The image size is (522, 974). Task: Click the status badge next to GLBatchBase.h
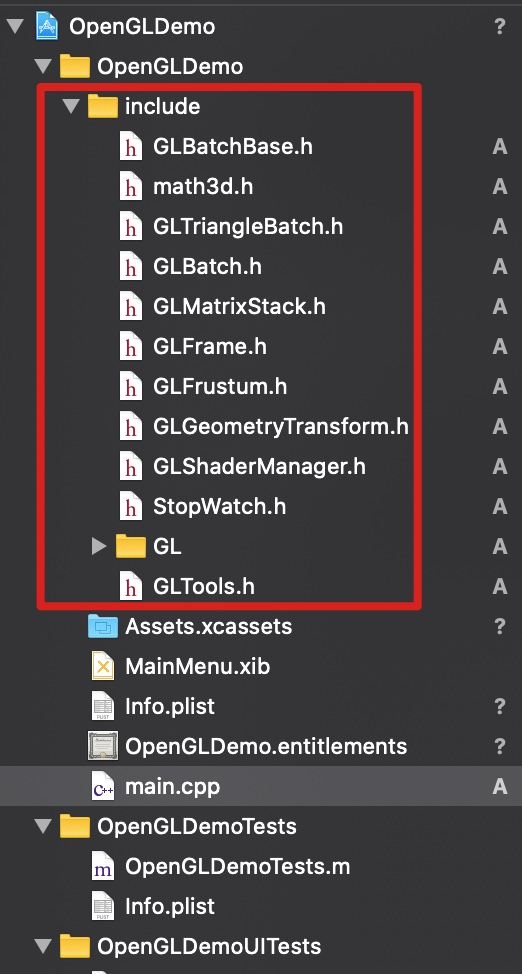(x=500, y=147)
